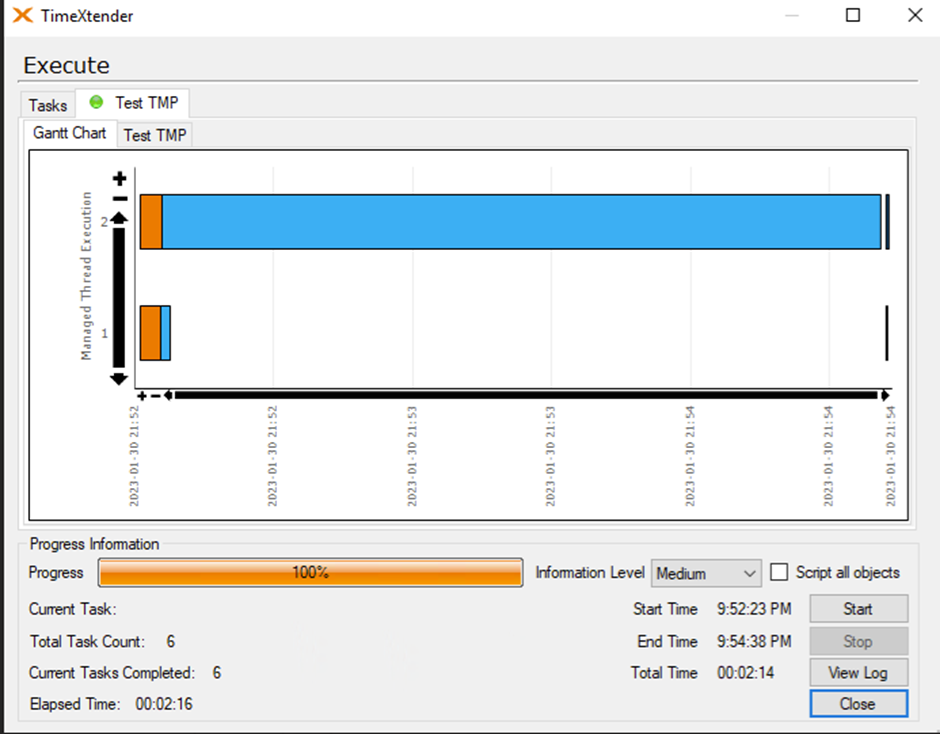Click the Start Time value 9:52:23 PM

pos(754,609)
